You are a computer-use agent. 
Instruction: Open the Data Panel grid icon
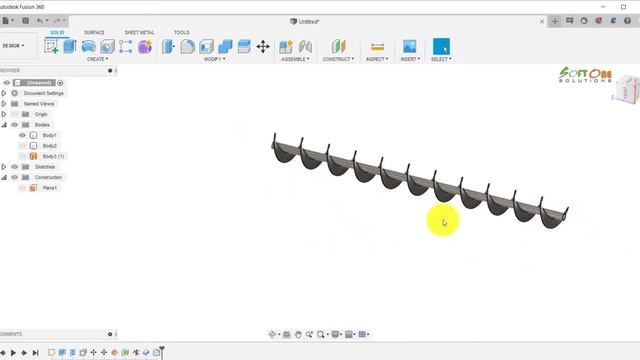[x=25, y=21]
